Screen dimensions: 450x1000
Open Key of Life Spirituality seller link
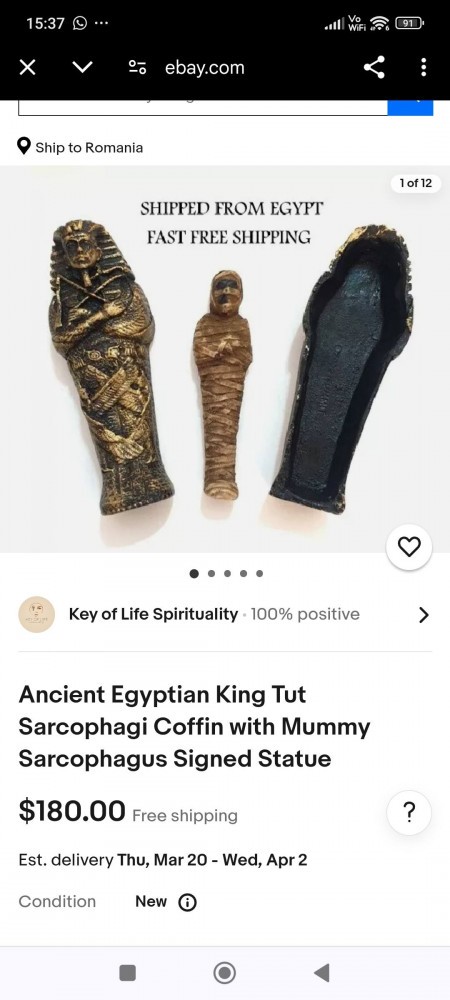point(153,614)
